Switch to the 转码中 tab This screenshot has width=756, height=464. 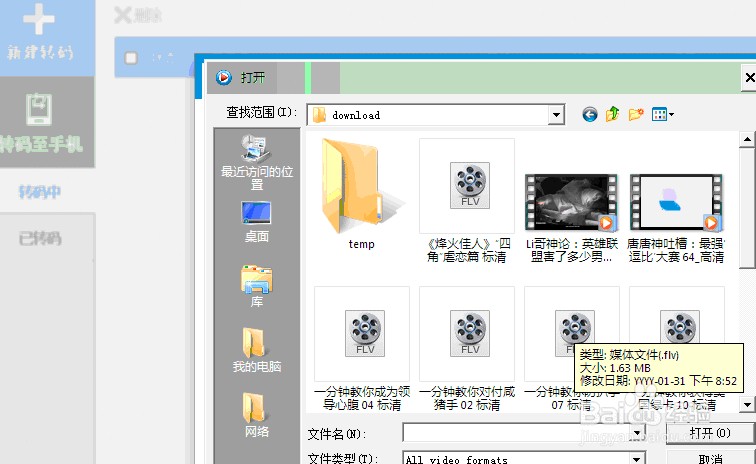click(40, 192)
